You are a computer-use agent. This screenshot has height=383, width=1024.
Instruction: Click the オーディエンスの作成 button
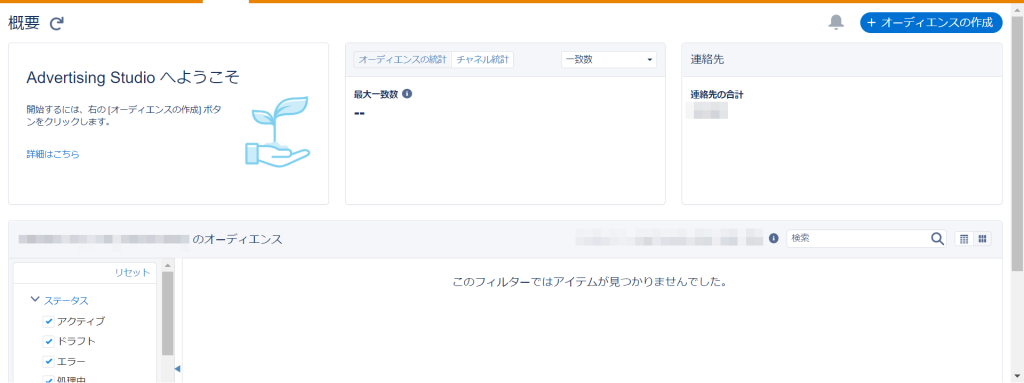pyautogui.click(x=931, y=22)
